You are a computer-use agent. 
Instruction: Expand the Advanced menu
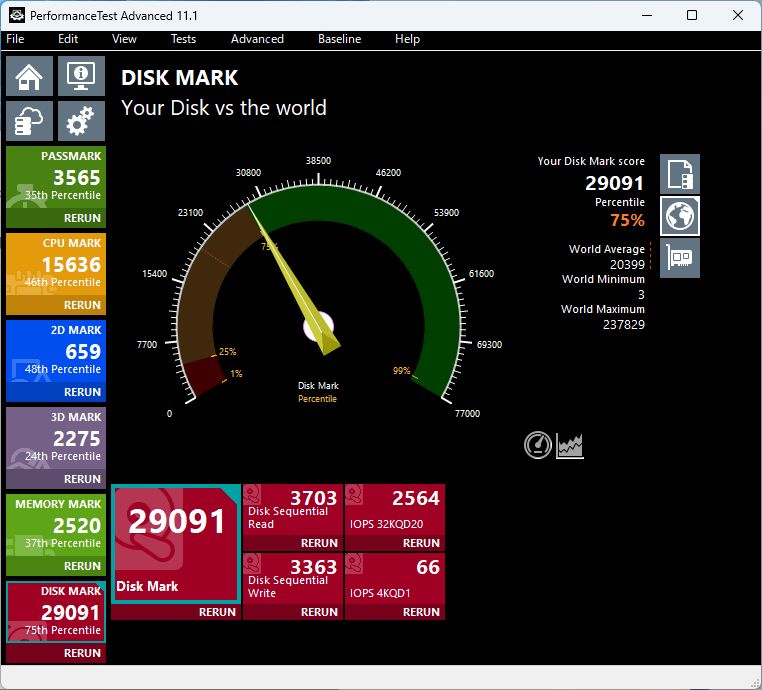click(x=257, y=39)
